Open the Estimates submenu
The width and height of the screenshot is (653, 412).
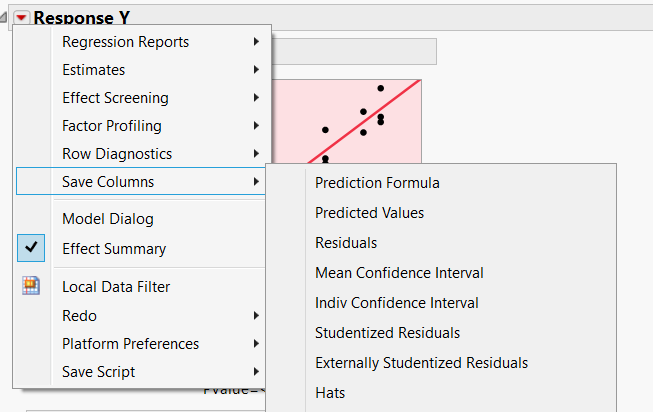94,70
